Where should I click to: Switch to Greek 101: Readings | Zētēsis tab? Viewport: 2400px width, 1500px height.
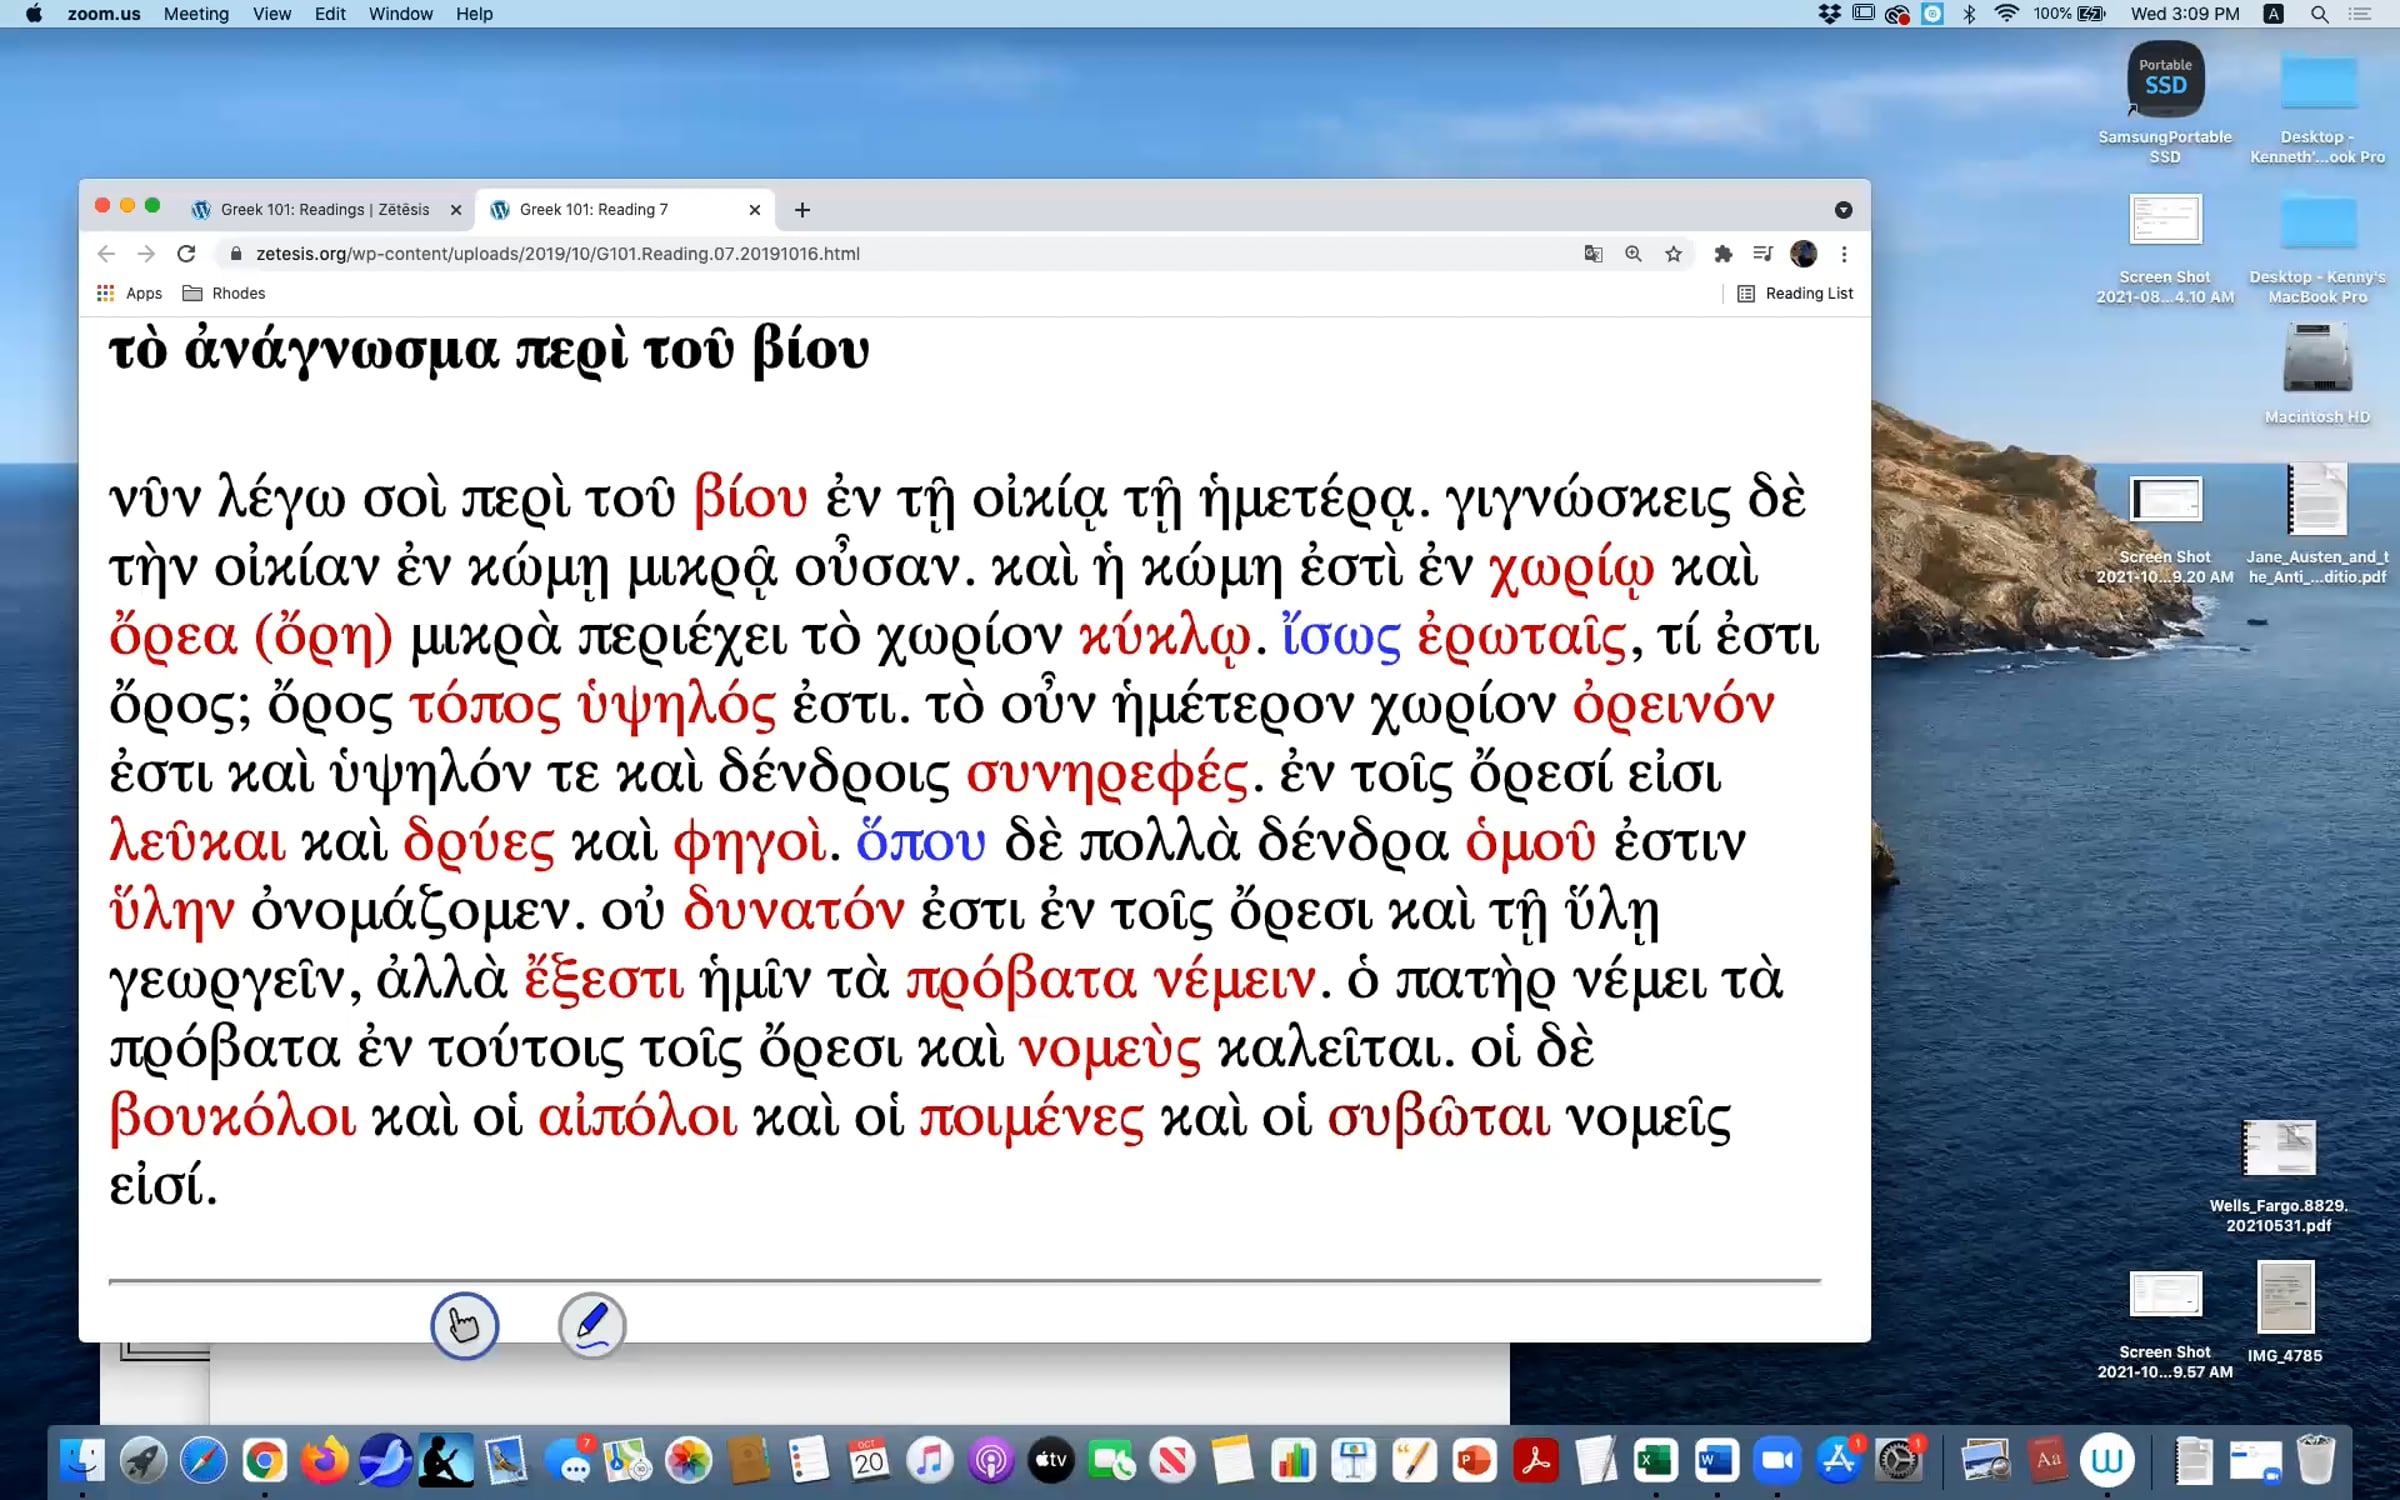coord(324,210)
